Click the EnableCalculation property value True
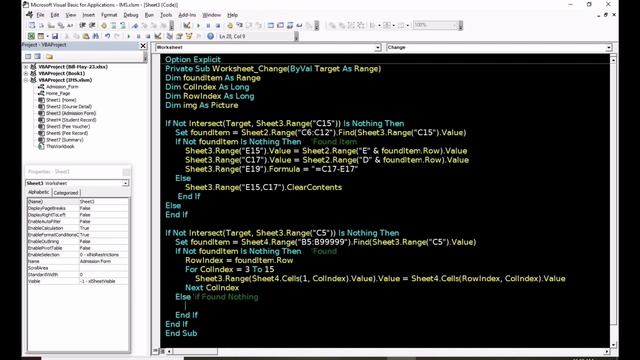 point(104,228)
